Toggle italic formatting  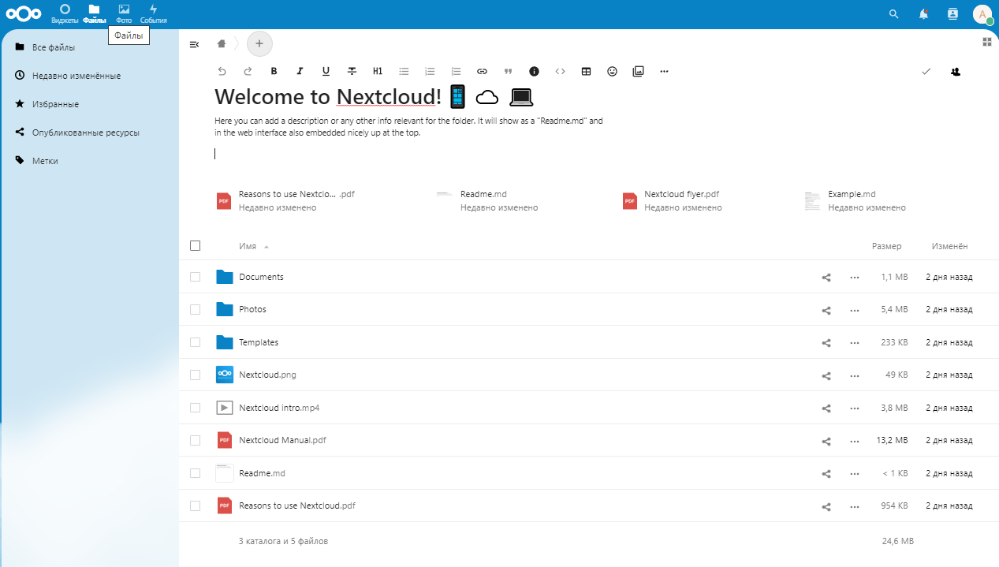[299, 71]
